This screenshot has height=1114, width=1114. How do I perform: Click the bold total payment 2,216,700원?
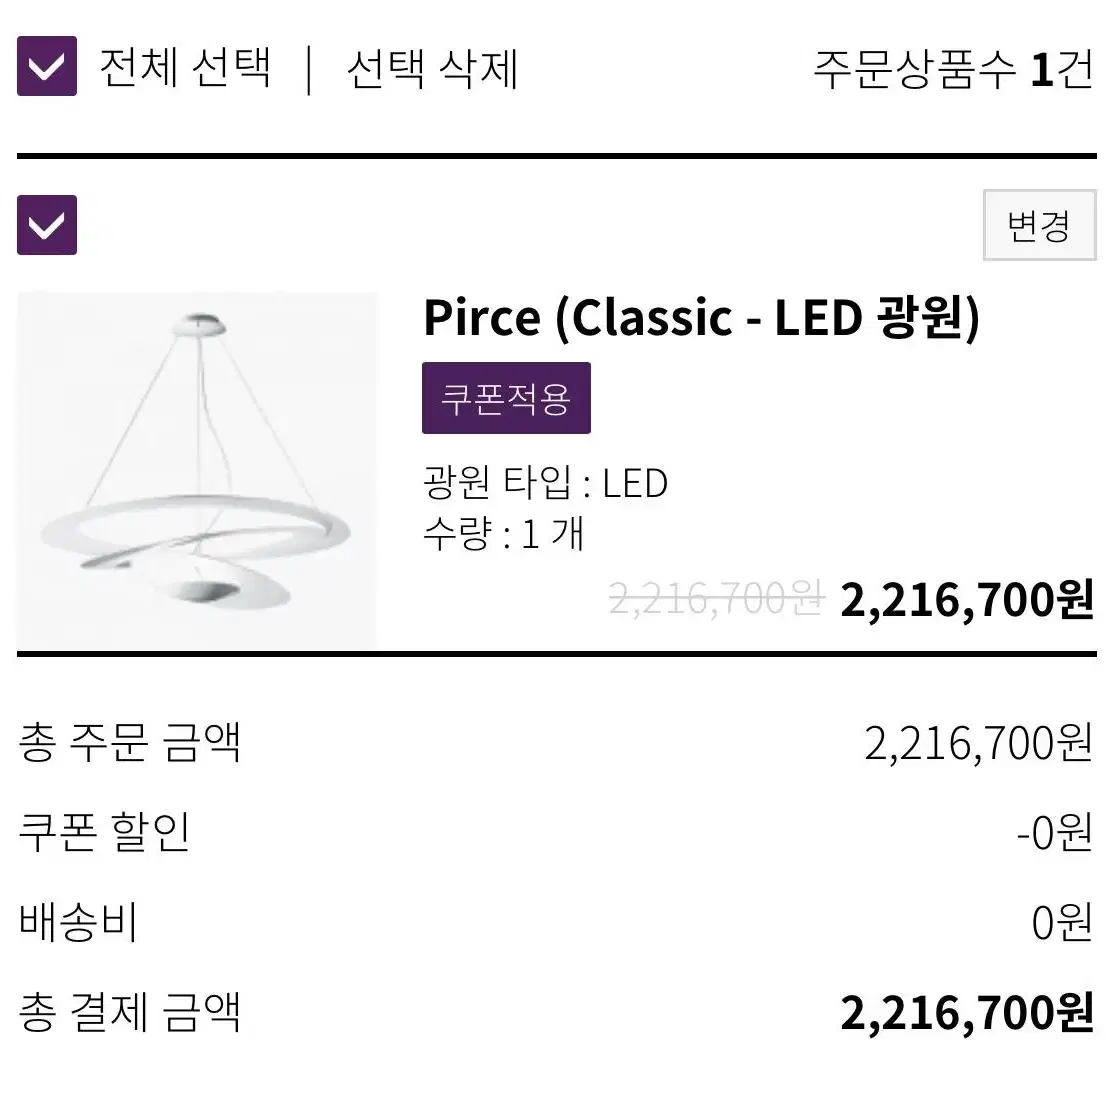coord(967,1013)
